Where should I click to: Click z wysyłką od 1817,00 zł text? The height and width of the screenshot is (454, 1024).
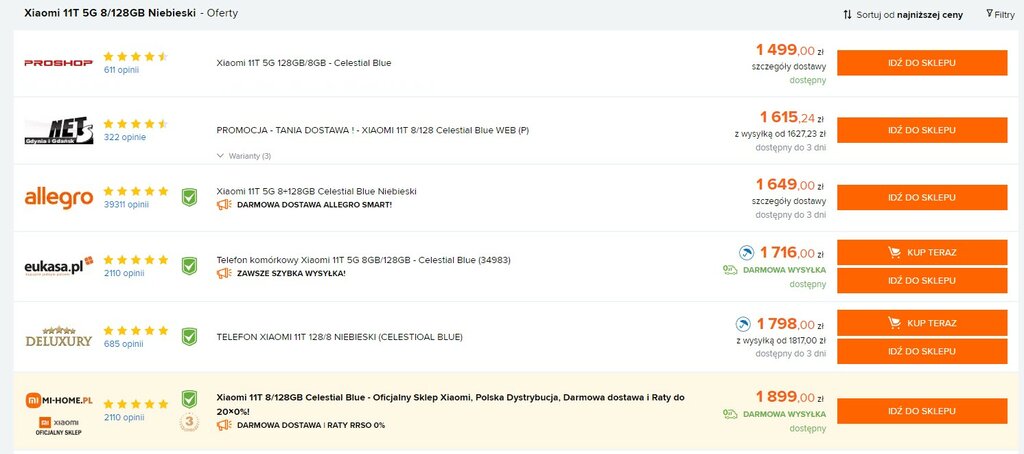tap(781, 340)
